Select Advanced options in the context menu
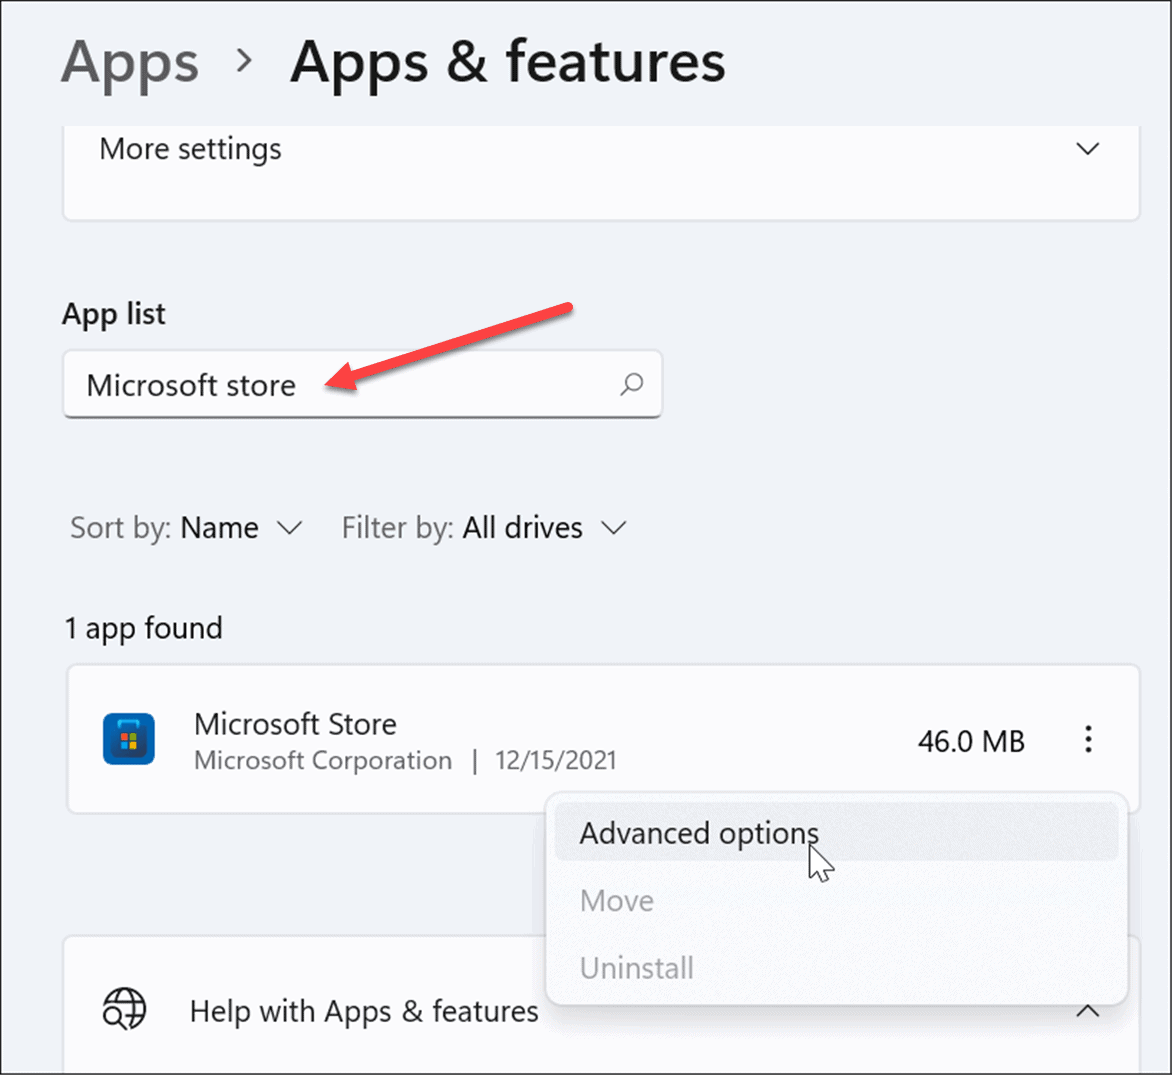The height and width of the screenshot is (1075, 1172). (836, 833)
